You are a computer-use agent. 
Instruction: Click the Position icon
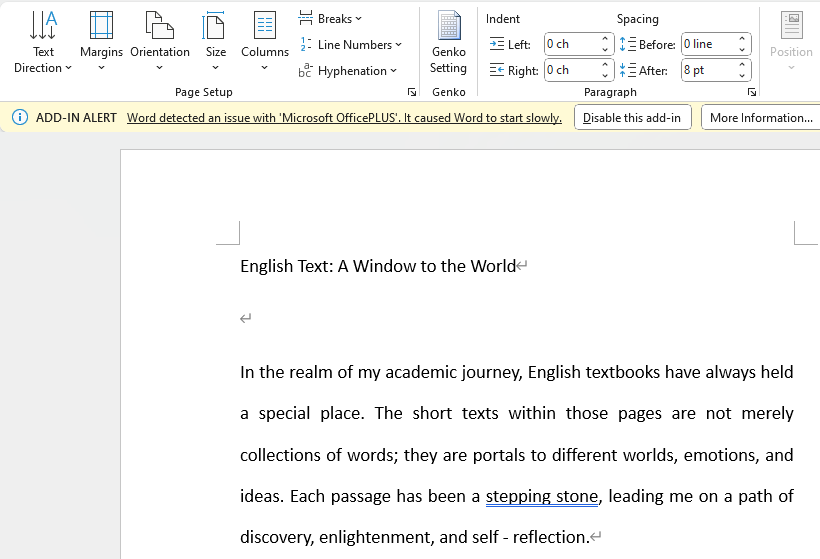(x=791, y=25)
